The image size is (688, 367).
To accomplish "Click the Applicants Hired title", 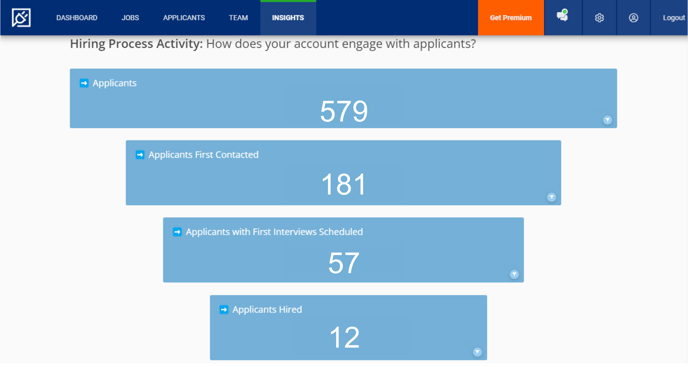I will point(267,309).
